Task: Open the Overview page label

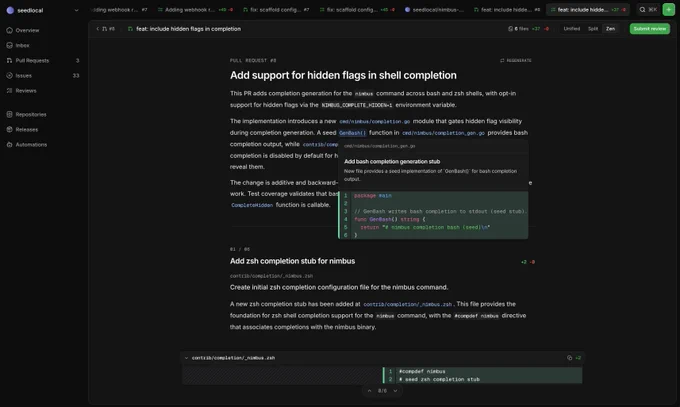Action: 27,30
